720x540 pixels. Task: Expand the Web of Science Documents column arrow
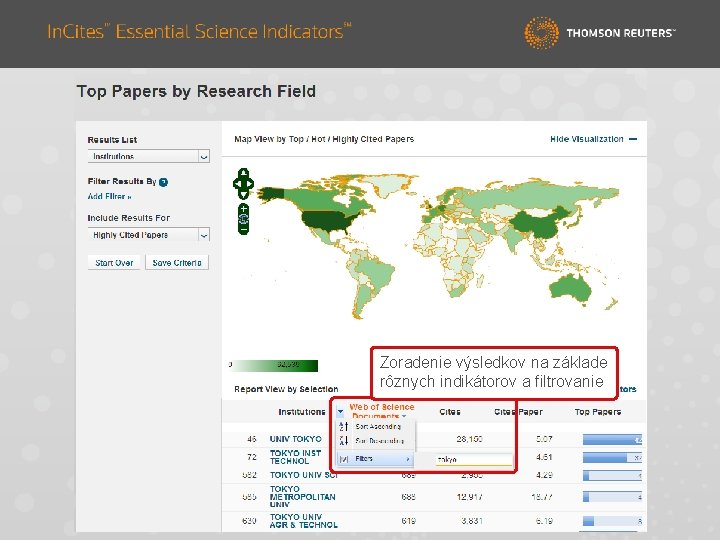click(404, 416)
